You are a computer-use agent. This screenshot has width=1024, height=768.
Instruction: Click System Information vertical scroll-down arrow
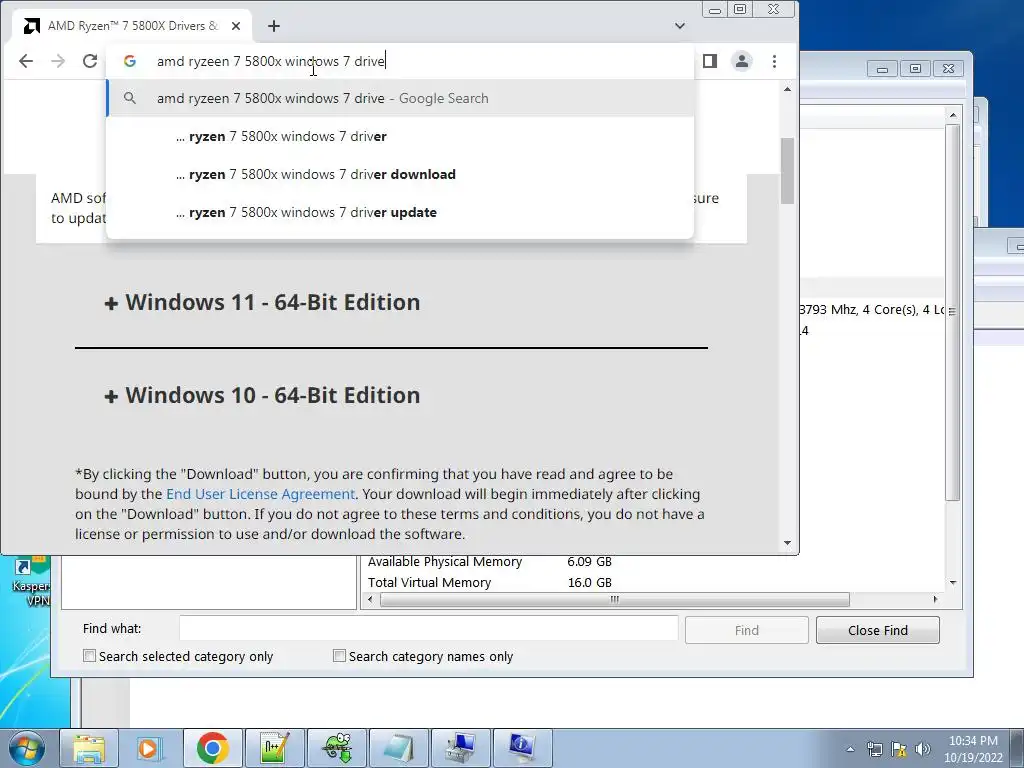953,583
